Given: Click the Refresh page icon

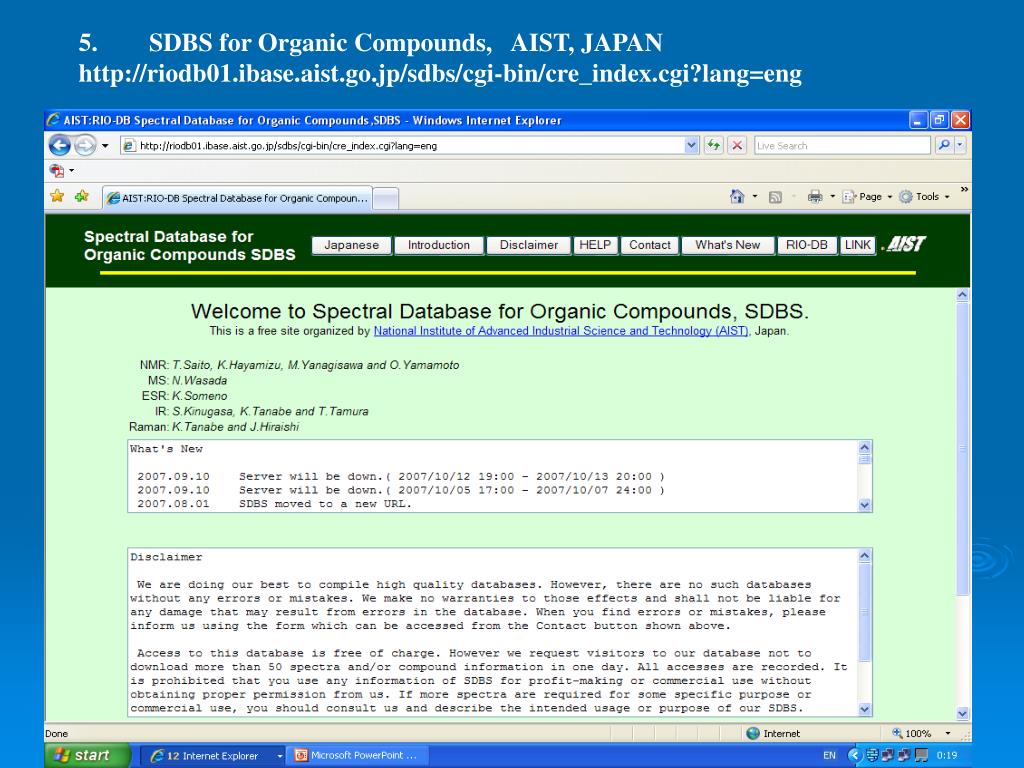Looking at the screenshot, I should pos(714,145).
